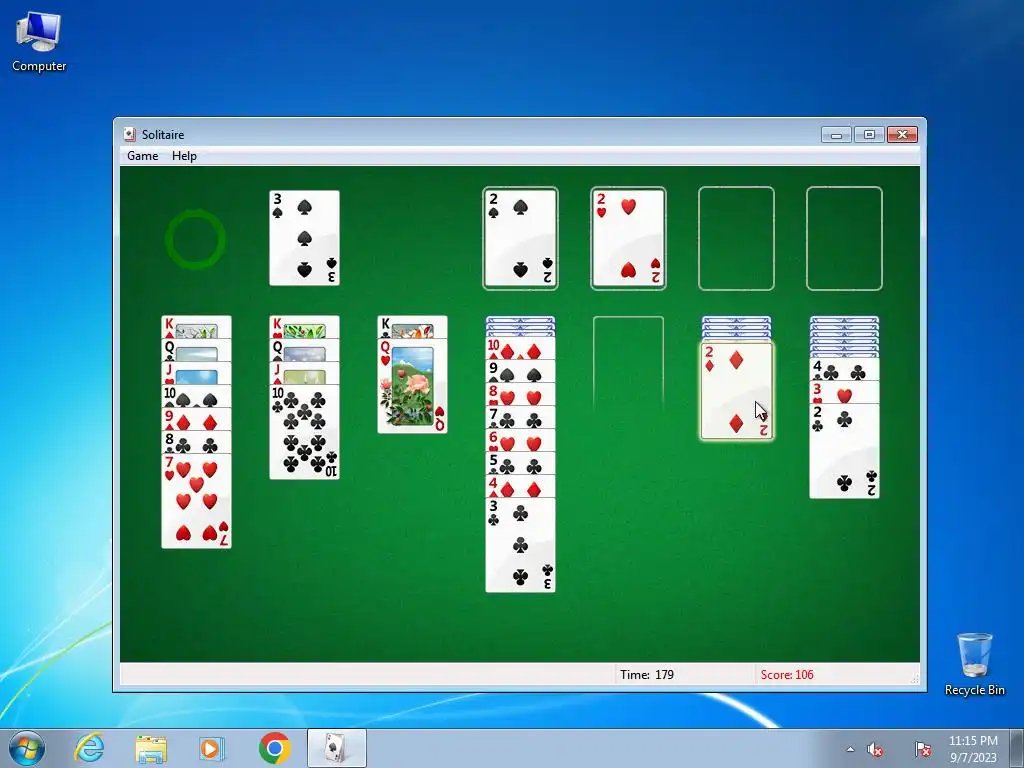Open the Action Center flag icon
The height and width of the screenshot is (768, 1024).
[x=923, y=749]
